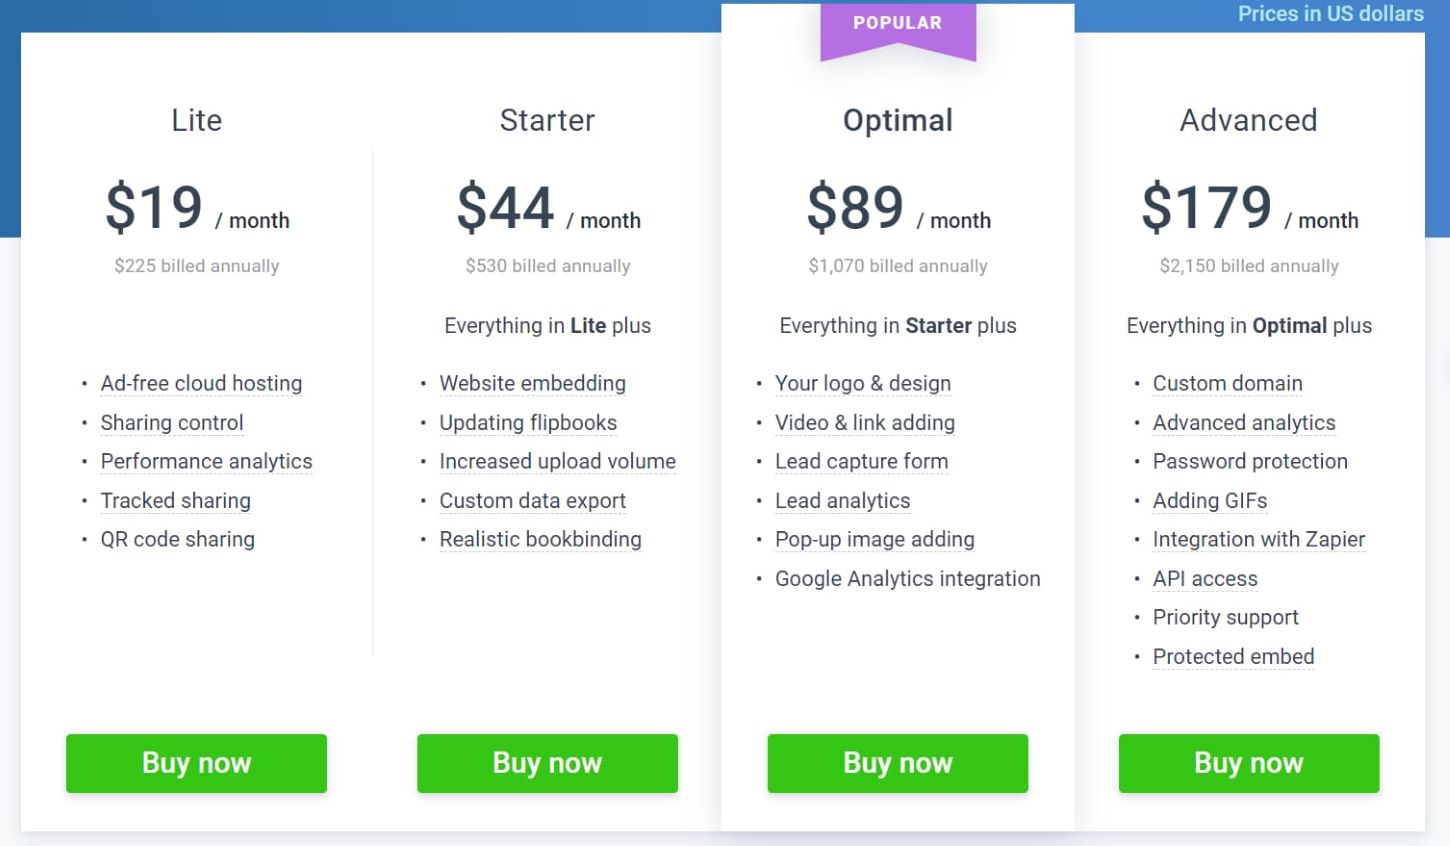1450x846 pixels.
Task: Click the Your logo & design link
Action: click(863, 383)
